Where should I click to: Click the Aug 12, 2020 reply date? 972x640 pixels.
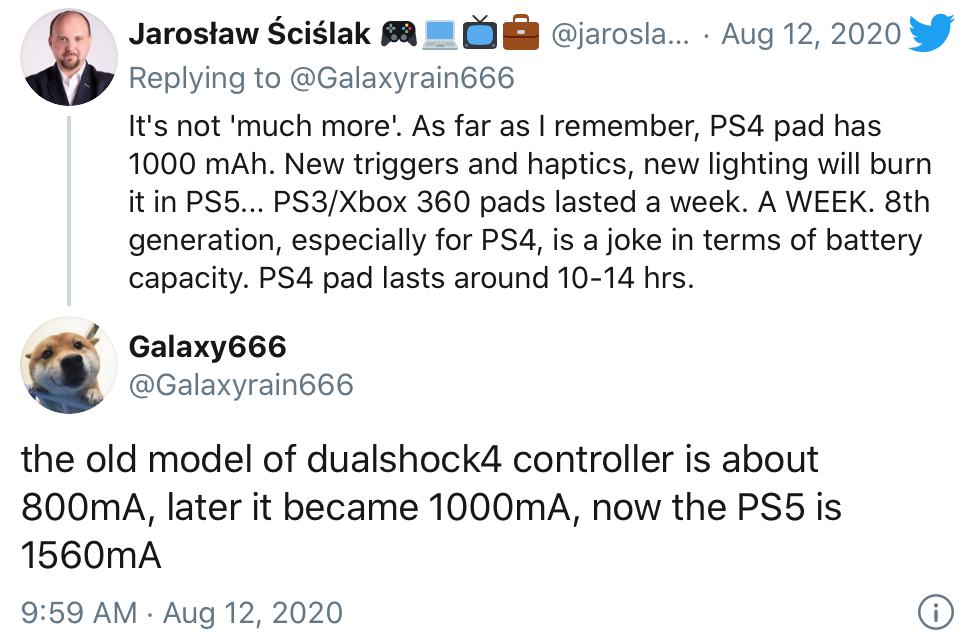tap(811, 34)
